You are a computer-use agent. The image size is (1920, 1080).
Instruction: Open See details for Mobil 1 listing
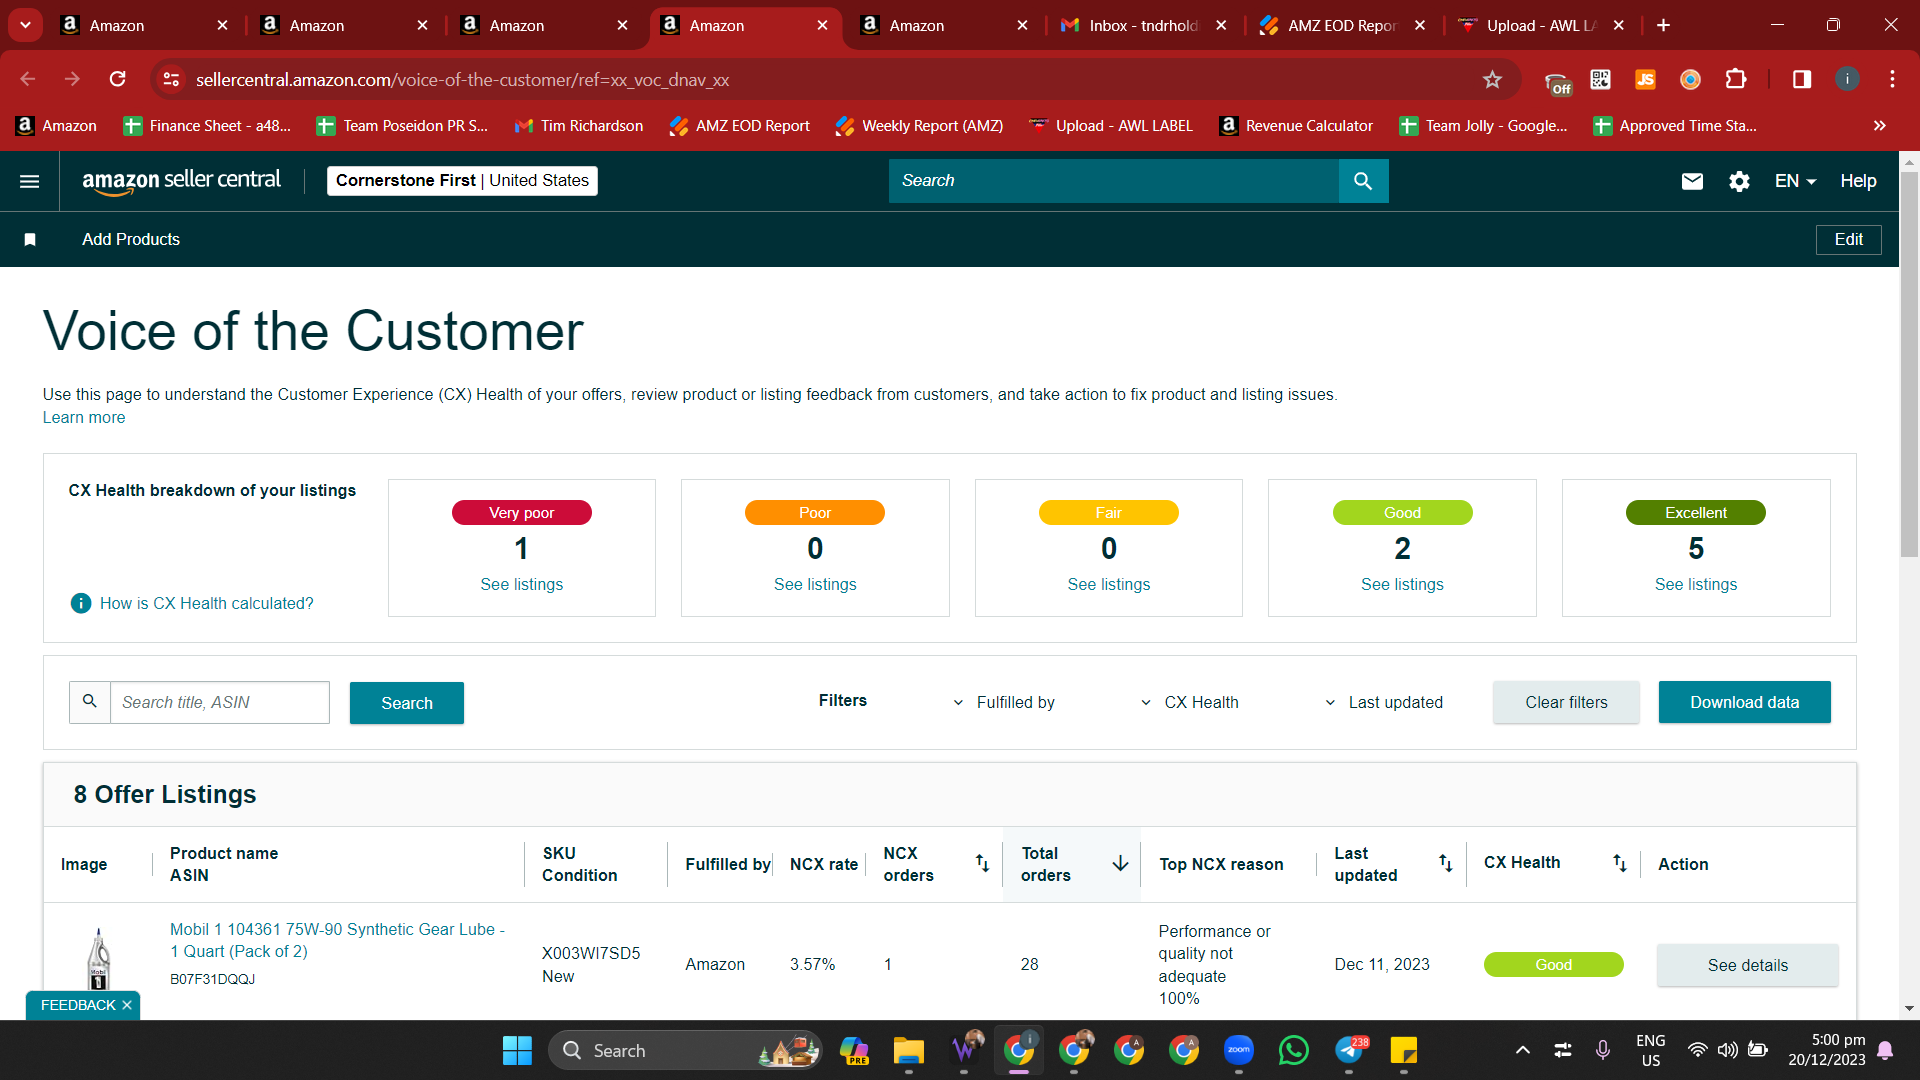click(x=1747, y=965)
